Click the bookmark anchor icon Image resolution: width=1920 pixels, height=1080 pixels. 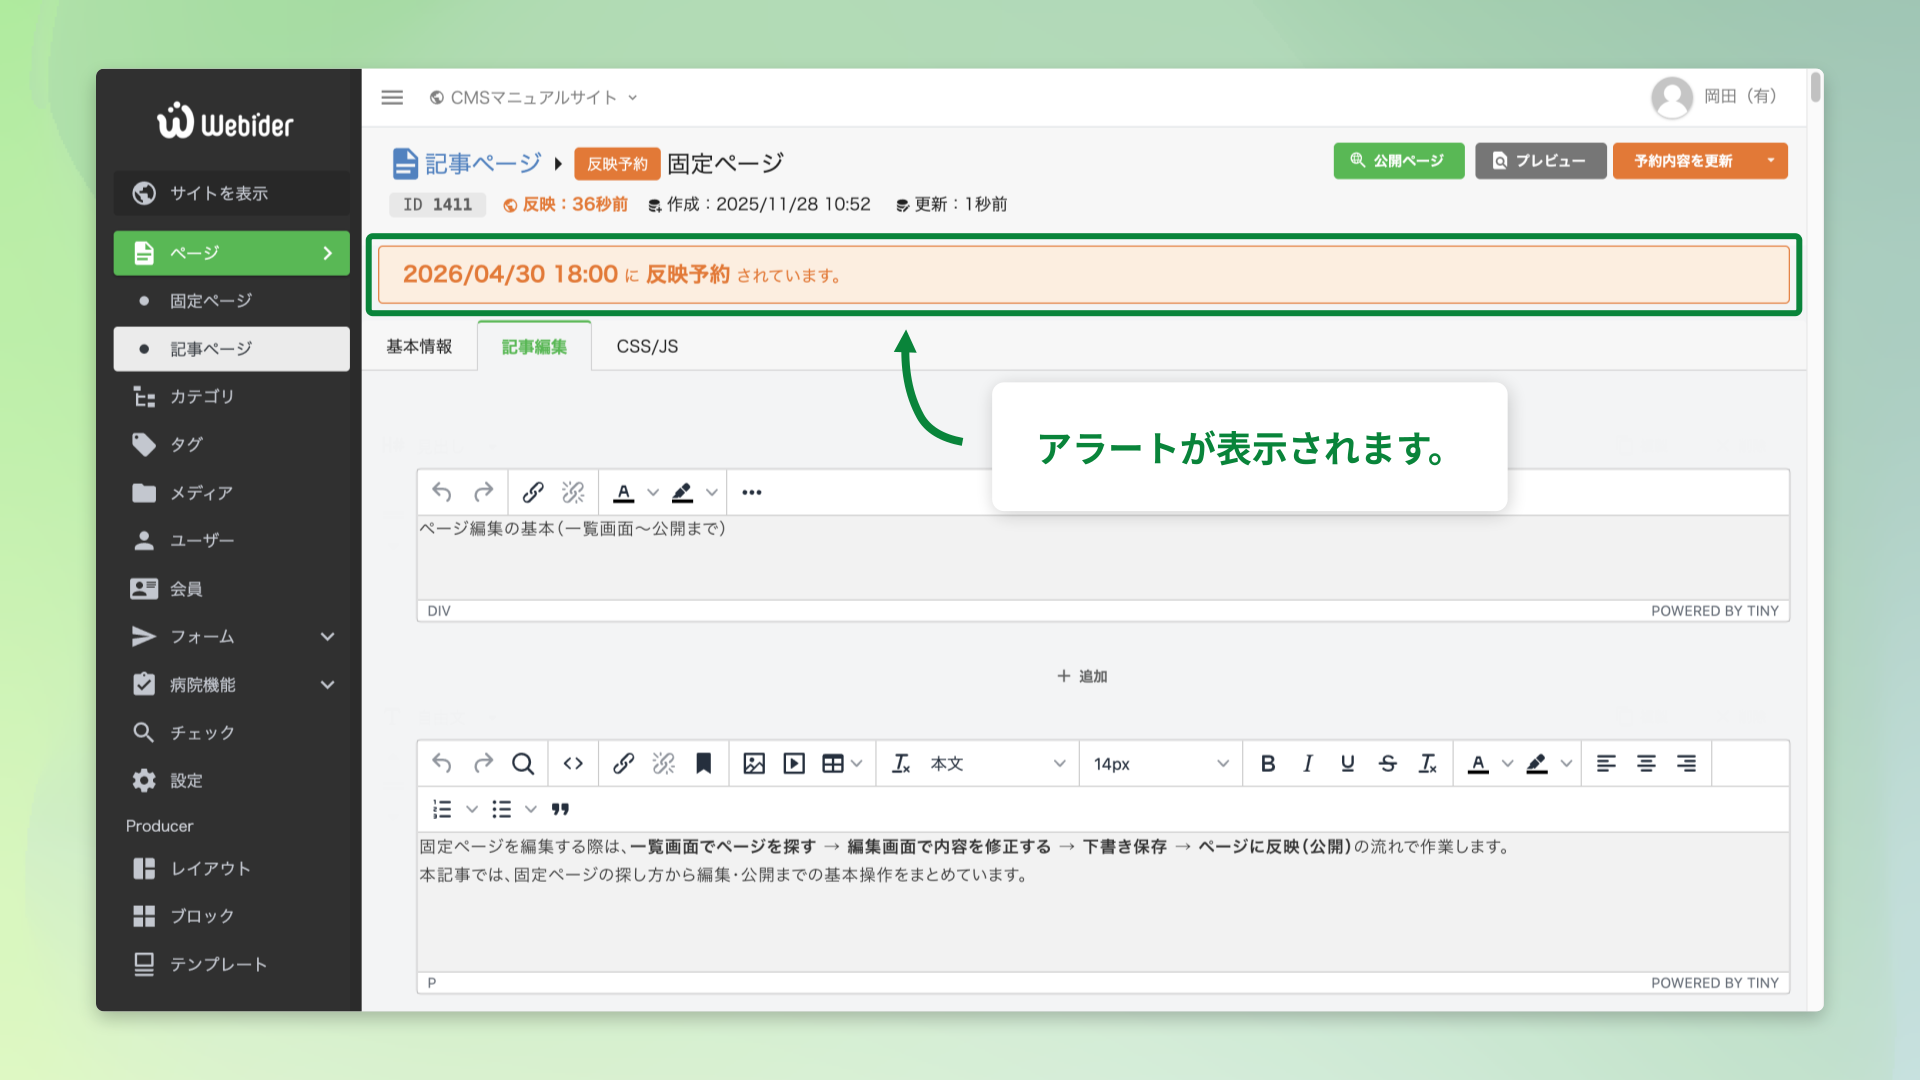(x=704, y=764)
